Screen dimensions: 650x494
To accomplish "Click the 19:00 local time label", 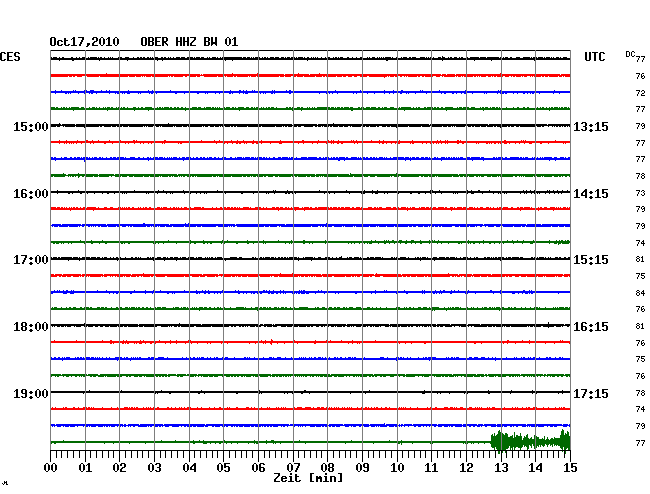I will pos(31,393).
